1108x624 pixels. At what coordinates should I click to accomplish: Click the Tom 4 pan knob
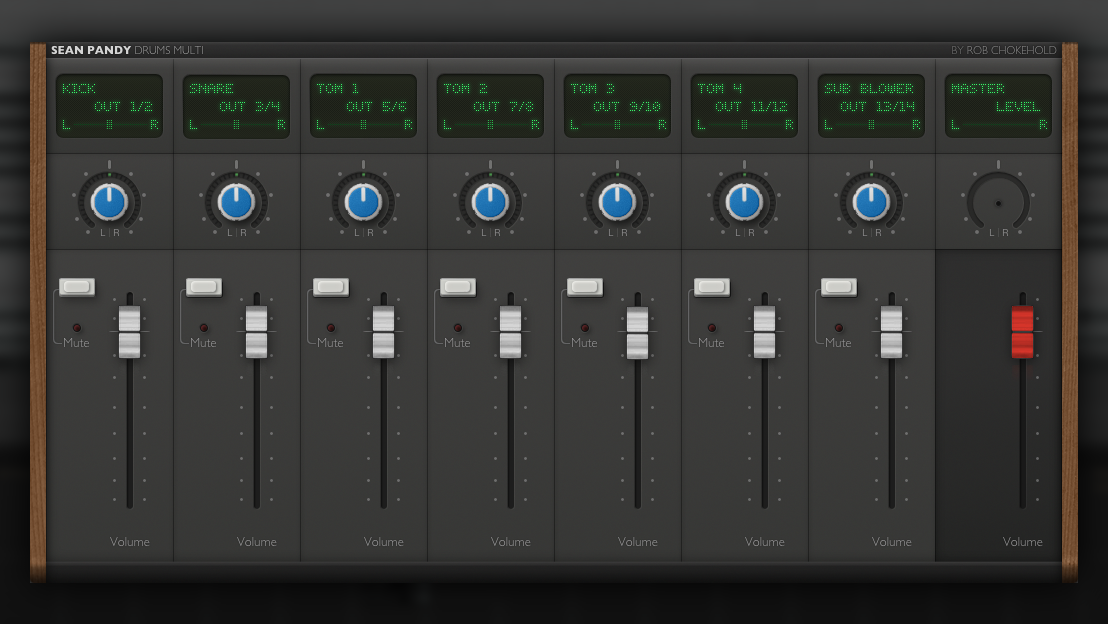(x=744, y=202)
